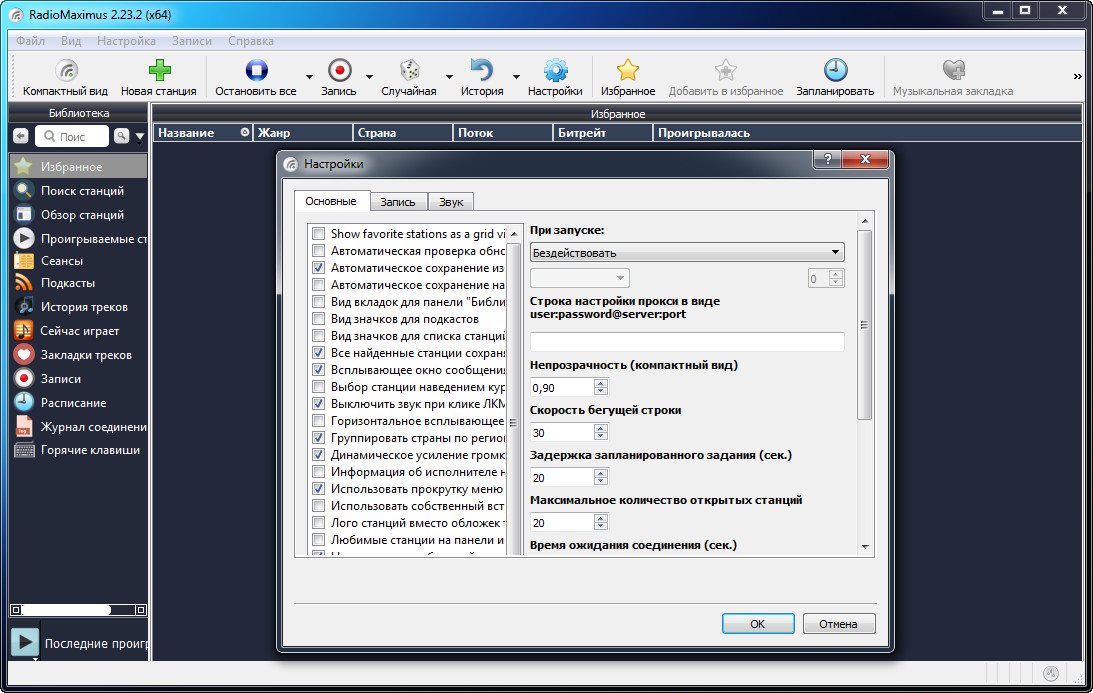The image size is (1093, 693).
Task: Open the Файл menu
Action: pyautogui.click(x=30, y=40)
